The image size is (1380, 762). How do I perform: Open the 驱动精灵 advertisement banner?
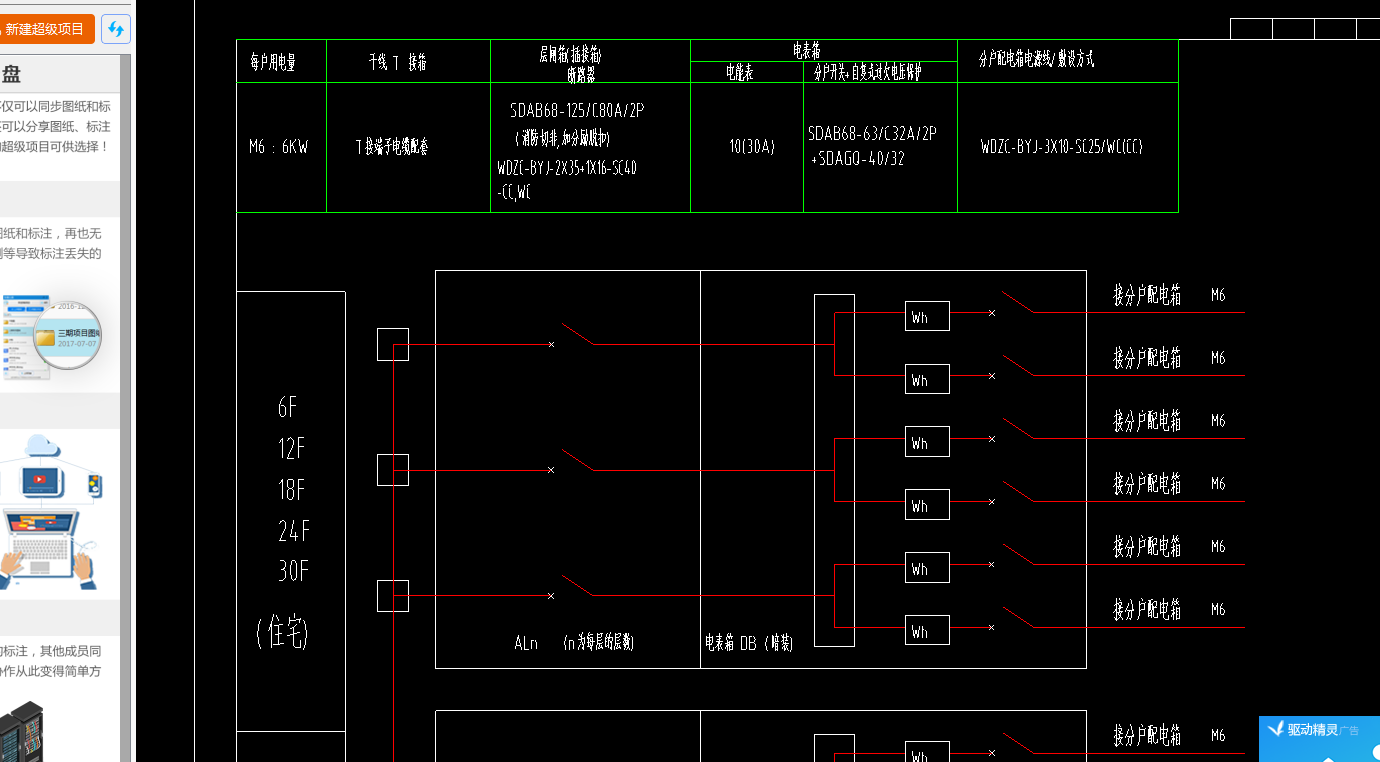click(1319, 739)
